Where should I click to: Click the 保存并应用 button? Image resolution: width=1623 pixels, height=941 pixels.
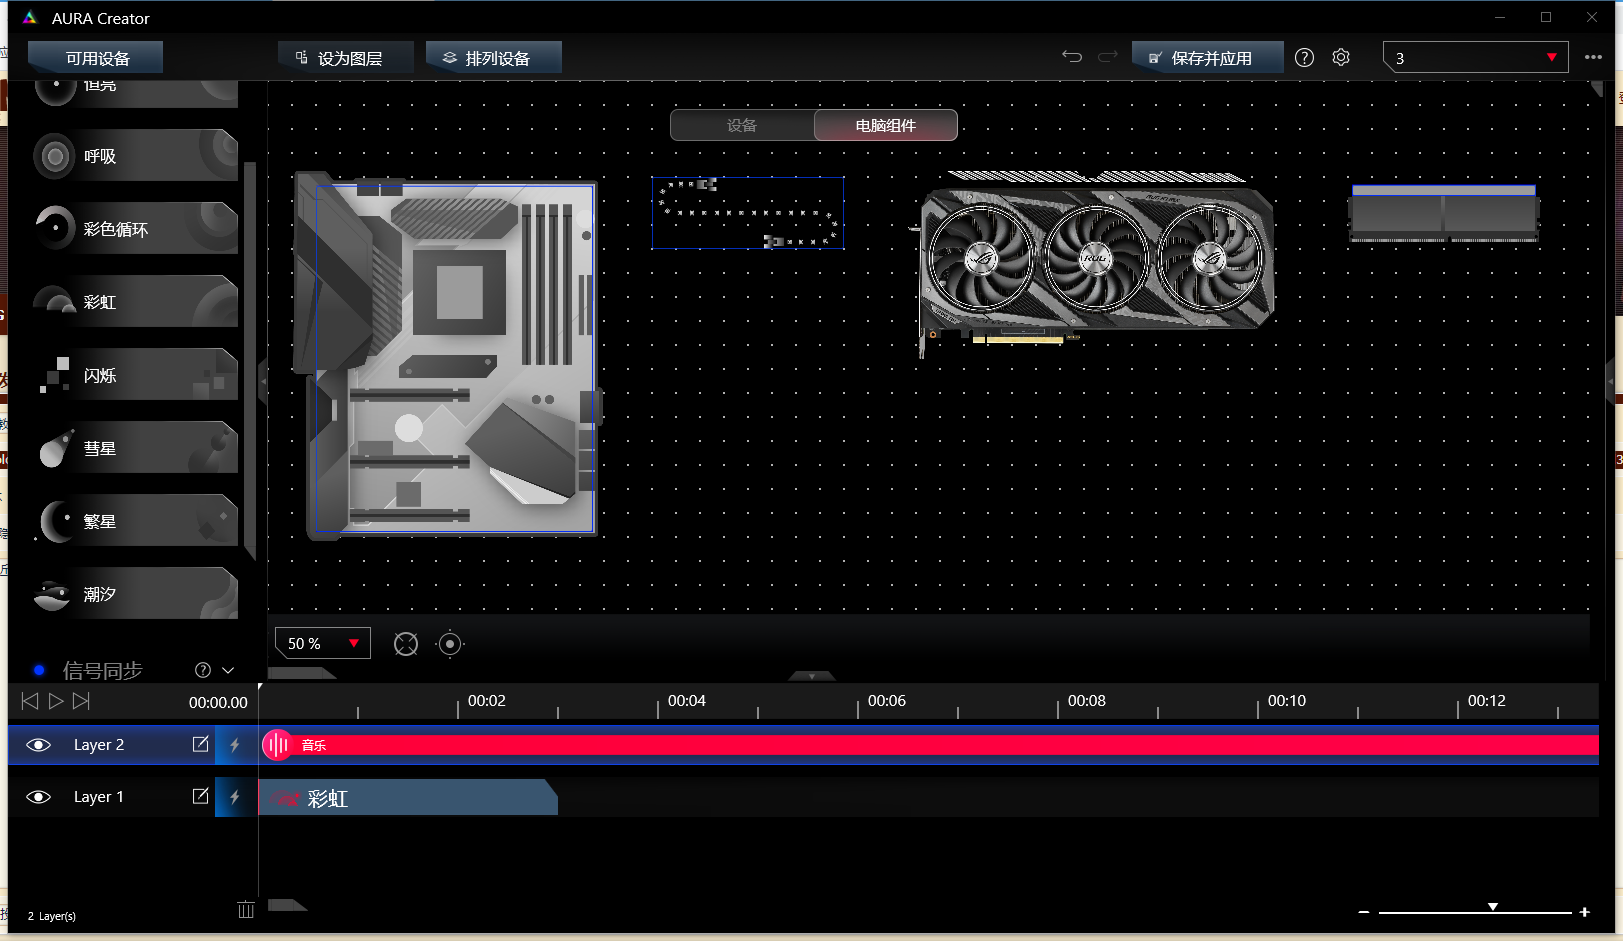click(x=1207, y=58)
